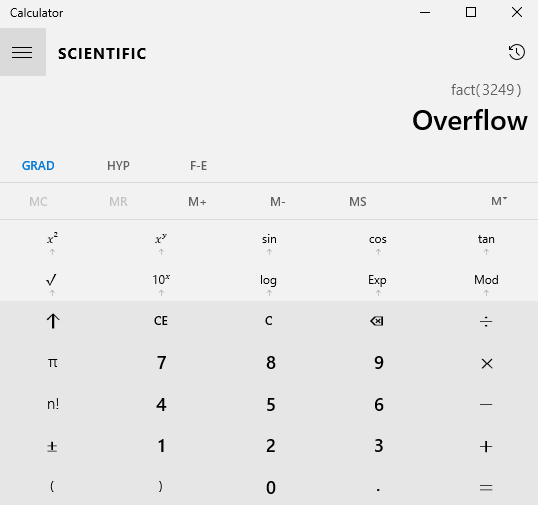This screenshot has width=538, height=505.
Task: Click the equals key
Action: tap(486, 488)
